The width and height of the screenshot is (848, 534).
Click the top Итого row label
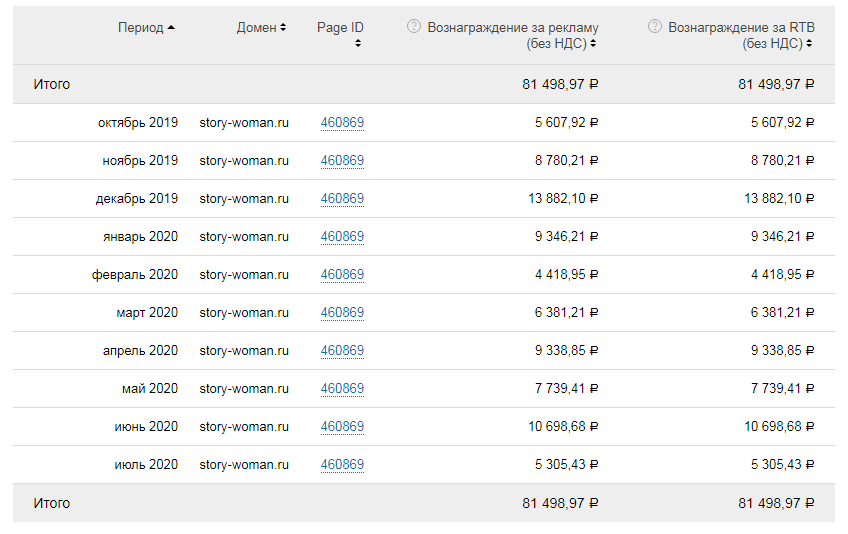[52, 85]
